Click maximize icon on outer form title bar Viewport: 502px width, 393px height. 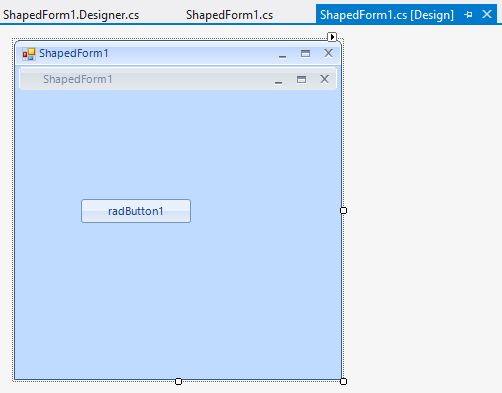[x=305, y=54]
